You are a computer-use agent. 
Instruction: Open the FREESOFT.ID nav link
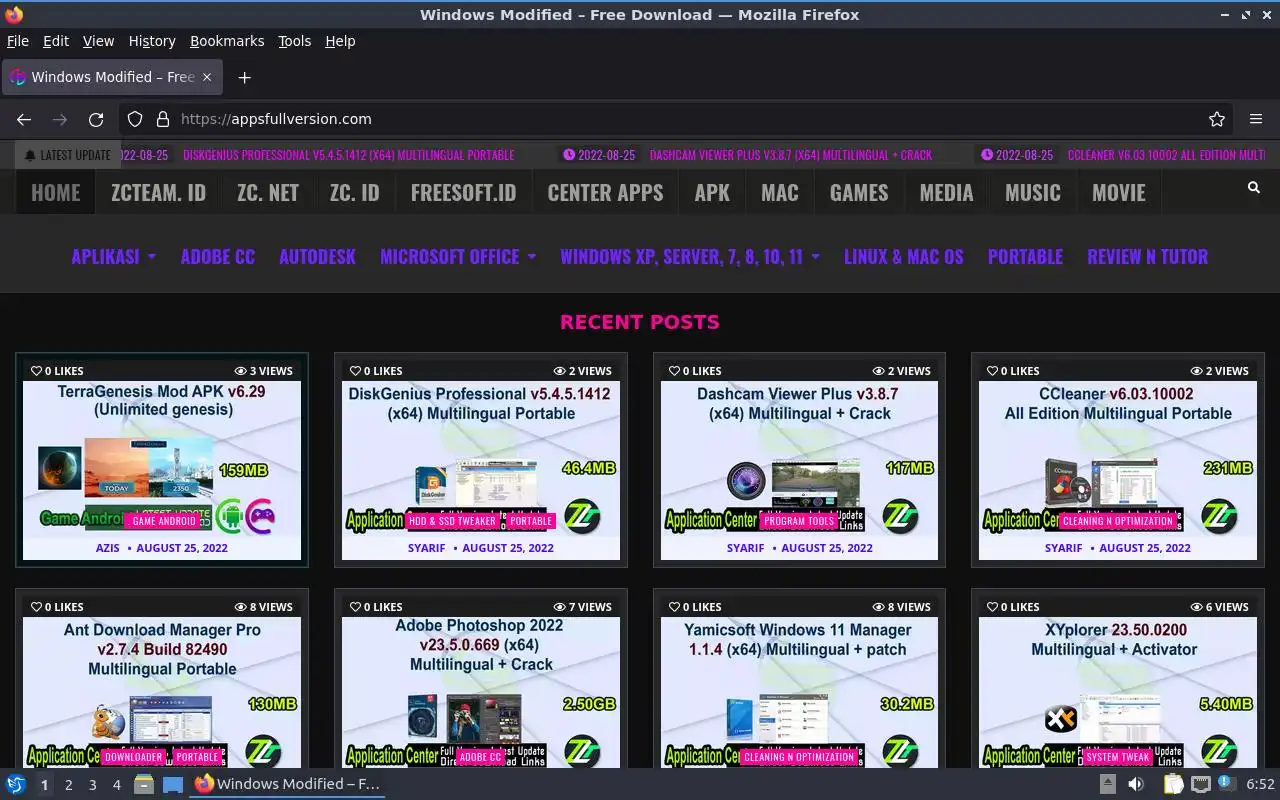(x=463, y=192)
